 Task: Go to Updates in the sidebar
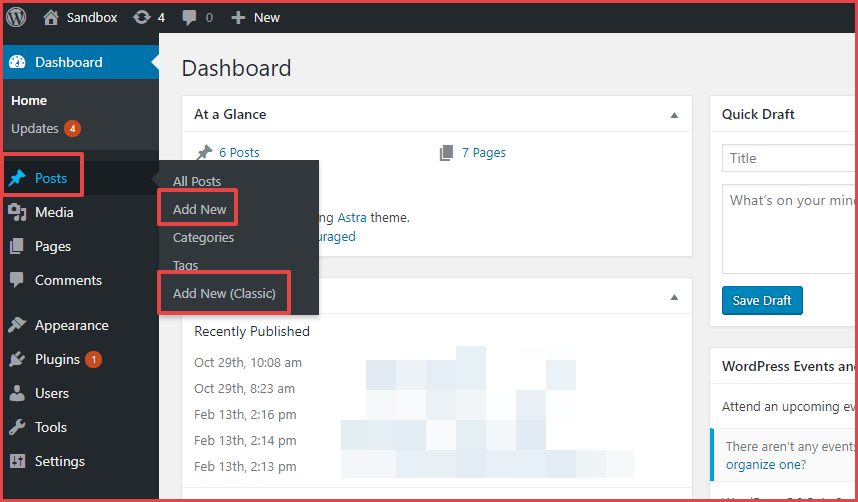coord(35,128)
